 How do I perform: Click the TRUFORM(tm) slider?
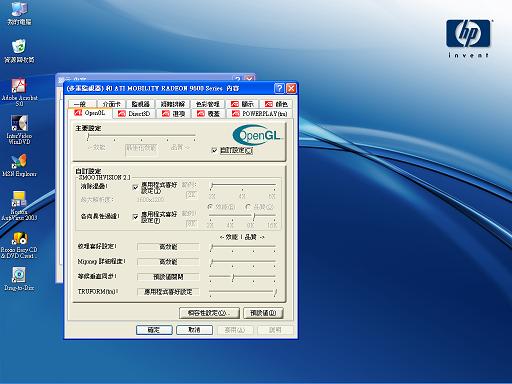pos(243,292)
